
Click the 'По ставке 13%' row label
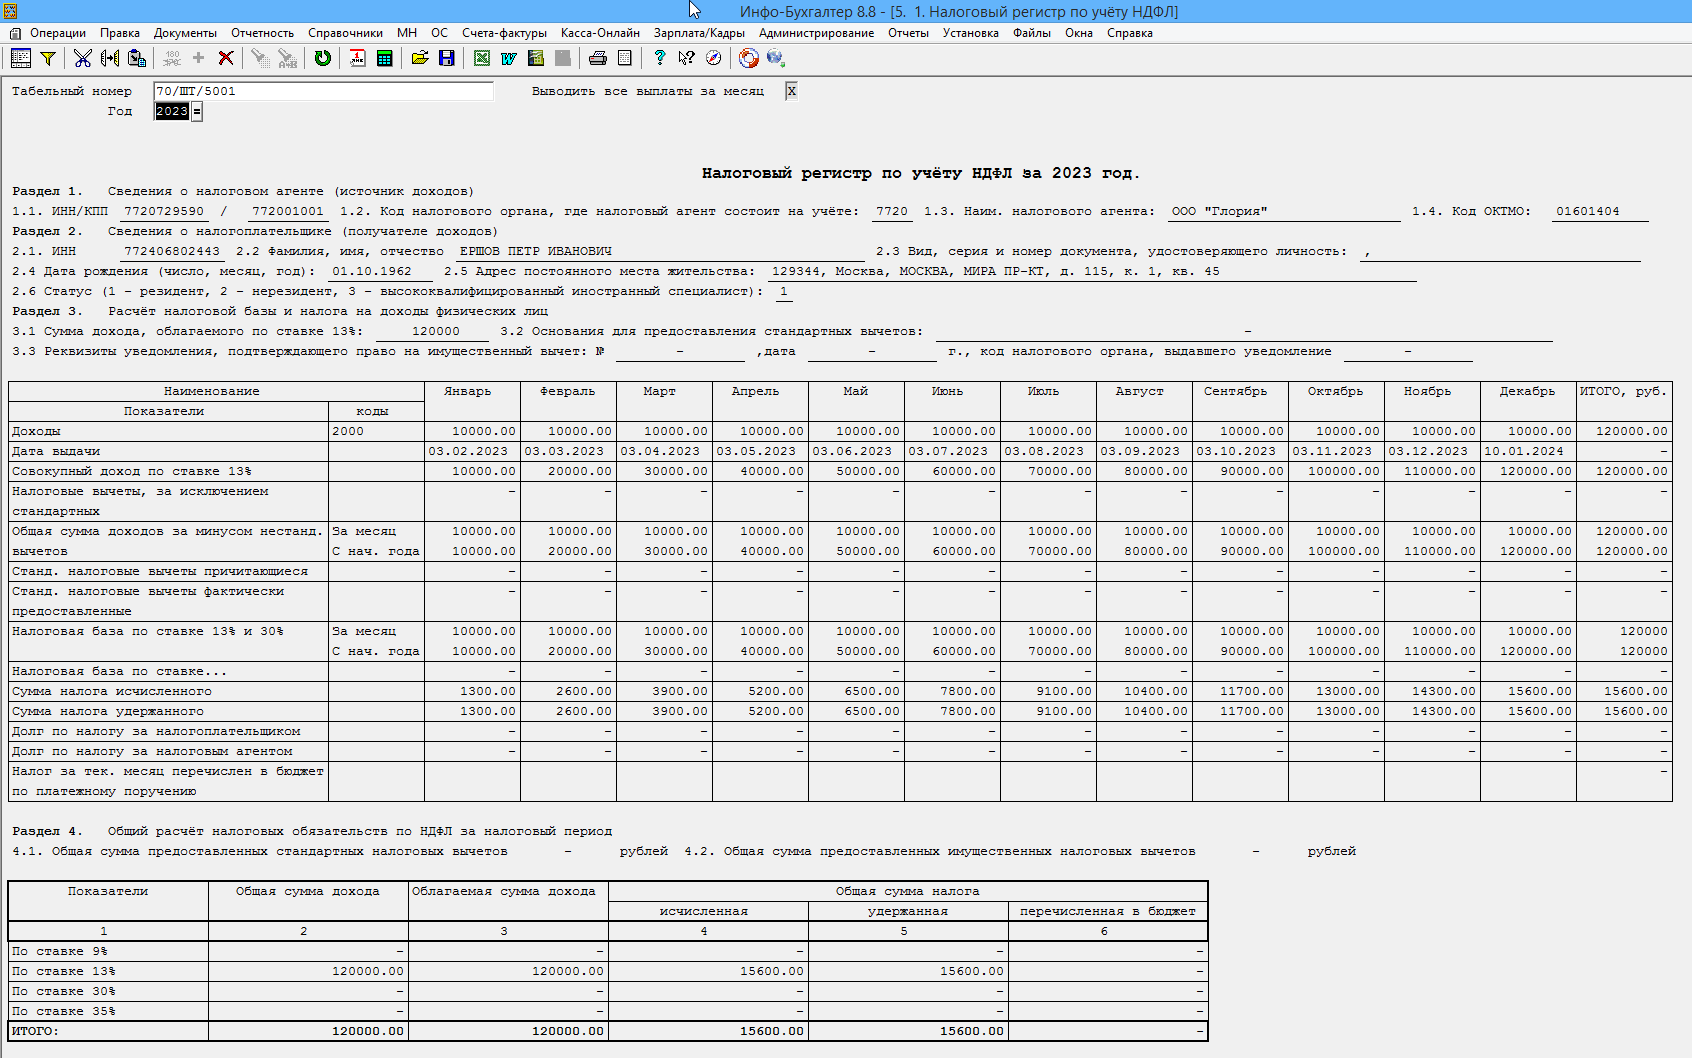pyautogui.click(x=63, y=971)
